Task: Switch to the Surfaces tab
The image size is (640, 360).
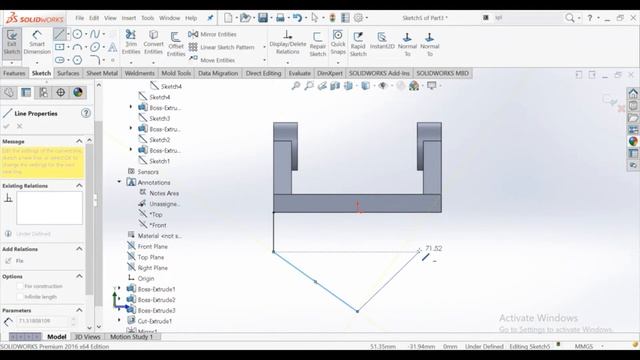Action: pos(68,73)
